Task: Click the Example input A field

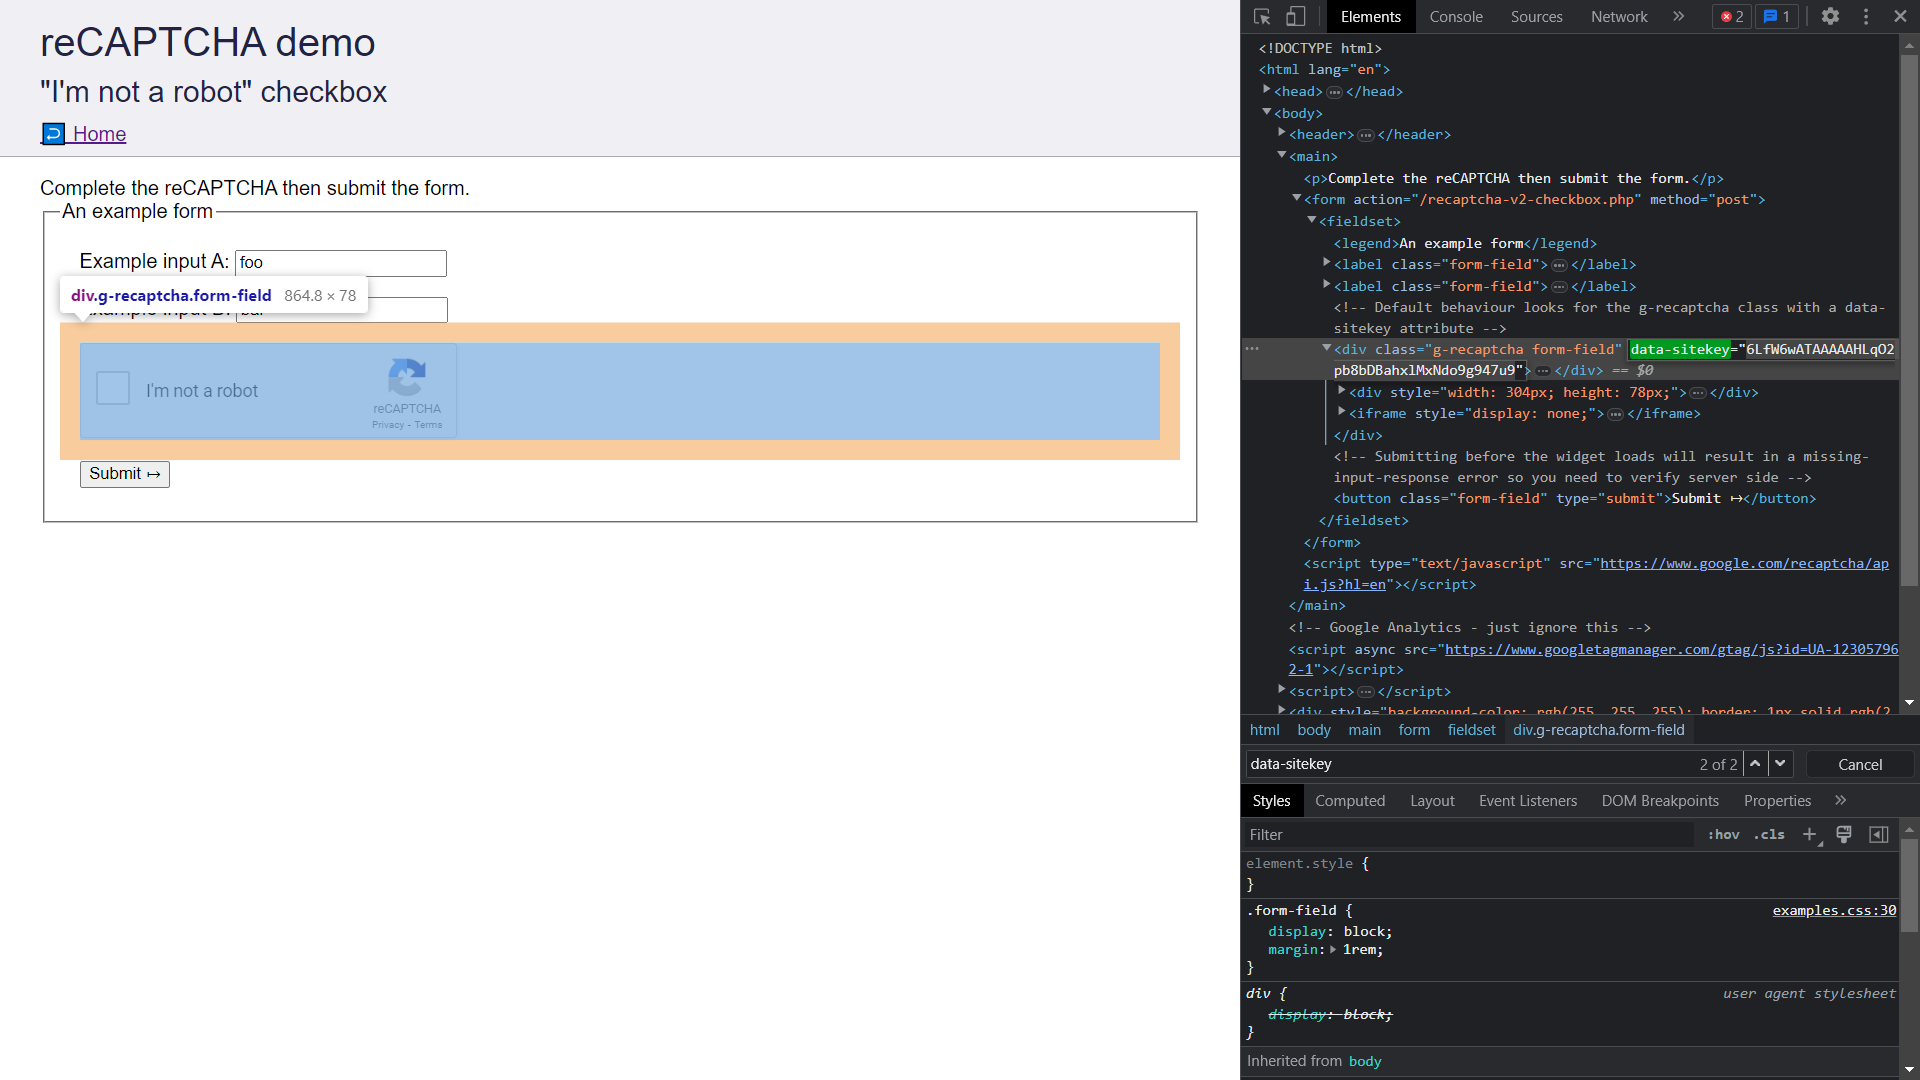Action: pyautogui.click(x=340, y=262)
